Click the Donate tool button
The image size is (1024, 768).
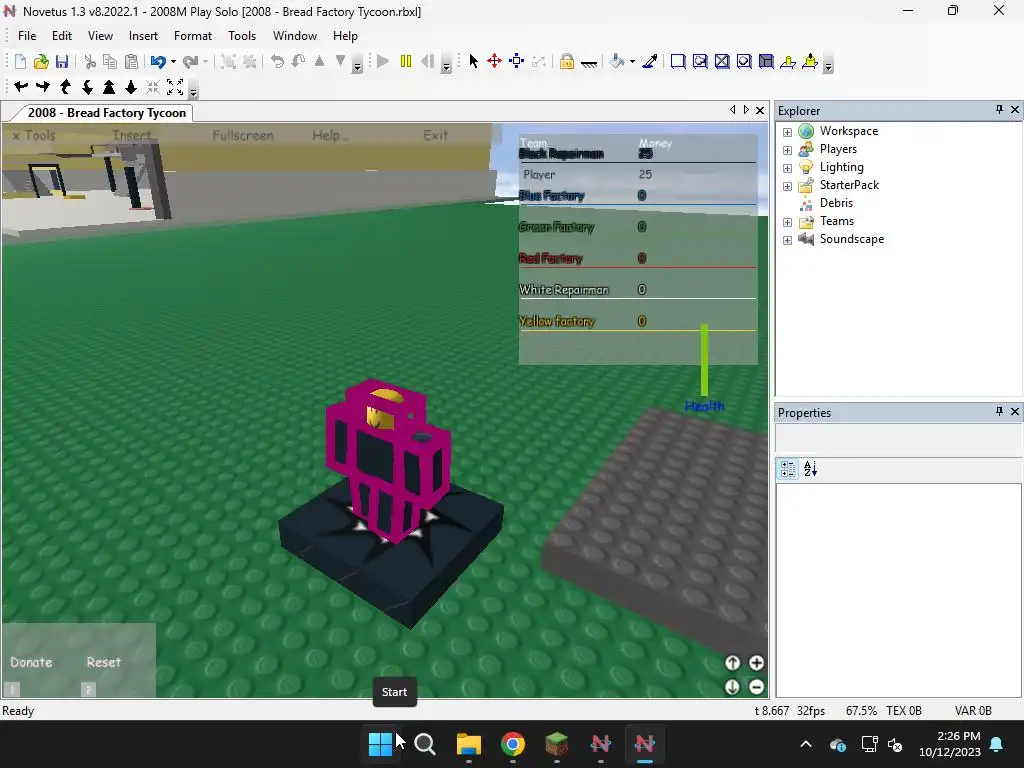(x=31, y=662)
